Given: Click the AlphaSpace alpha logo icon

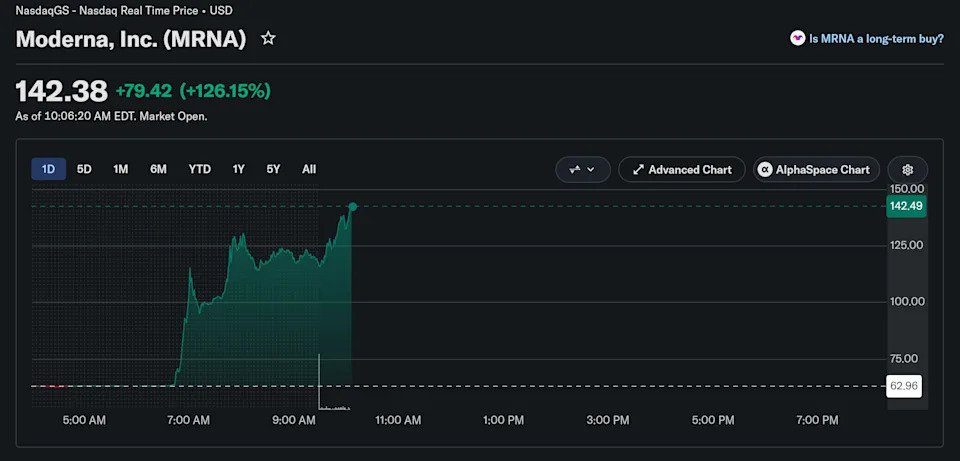Looking at the screenshot, I should (x=764, y=170).
